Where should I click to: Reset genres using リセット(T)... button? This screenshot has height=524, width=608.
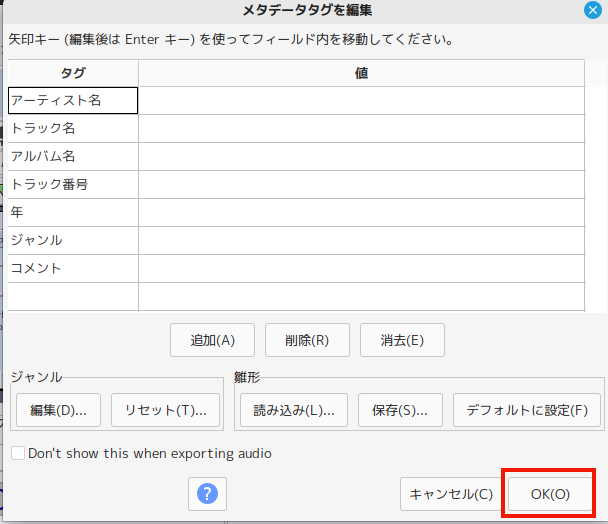pos(165,409)
